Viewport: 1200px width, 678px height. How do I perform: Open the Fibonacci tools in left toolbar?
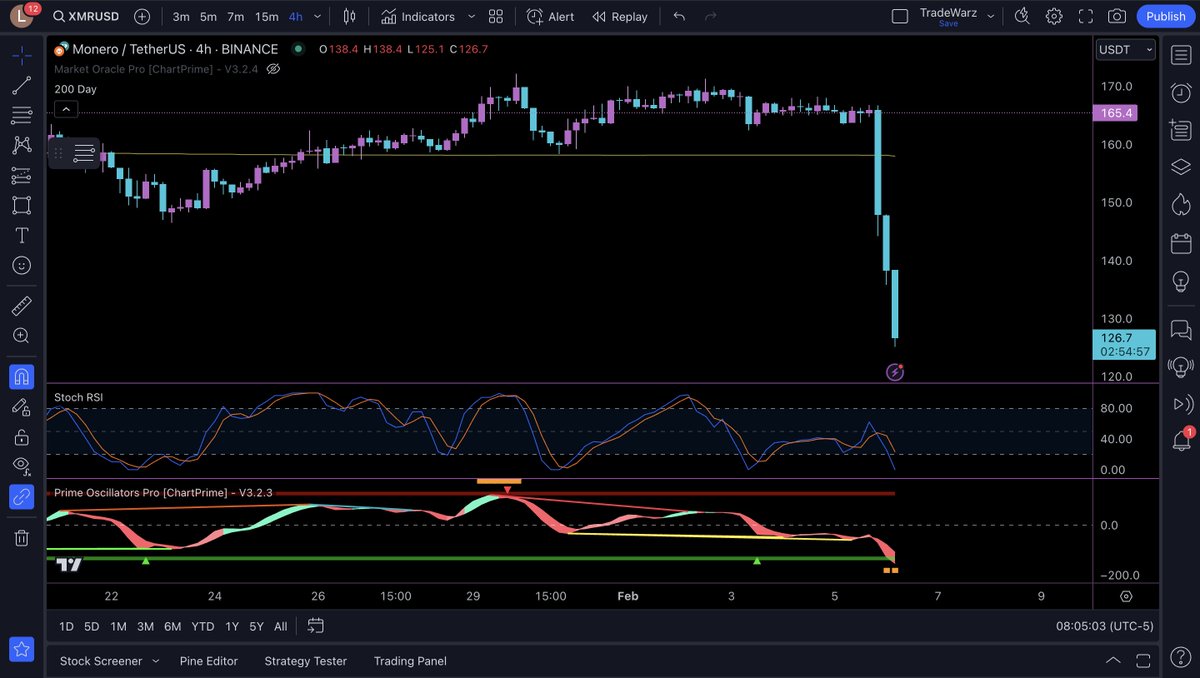pyautogui.click(x=21, y=115)
